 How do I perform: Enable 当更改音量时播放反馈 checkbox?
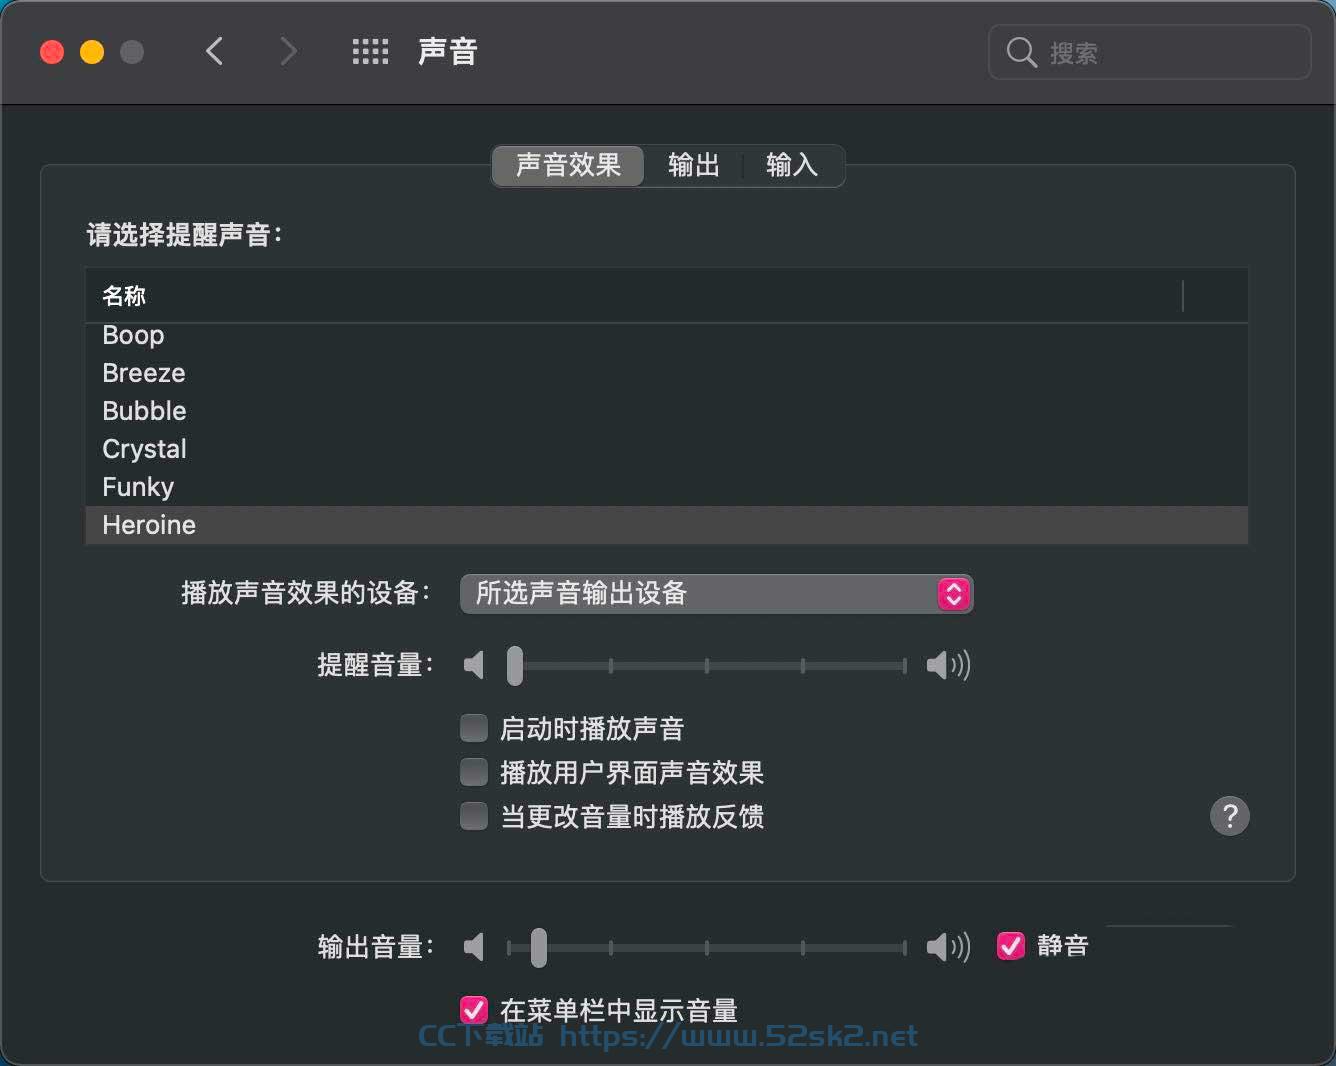coord(474,816)
